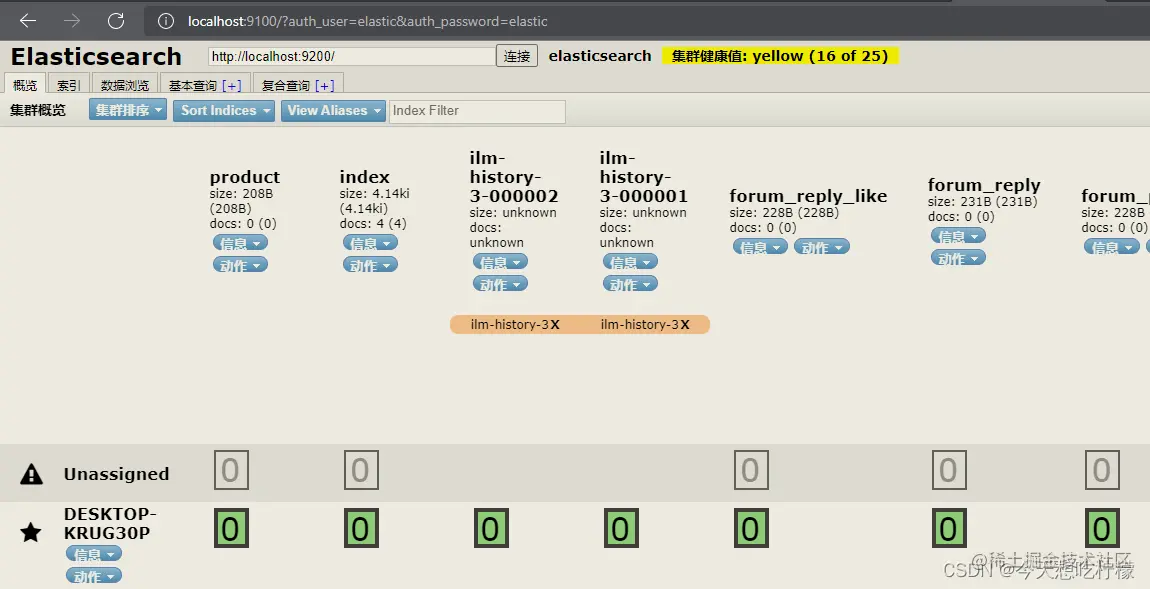Select green shard 0 of product

pyautogui.click(x=231, y=528)
